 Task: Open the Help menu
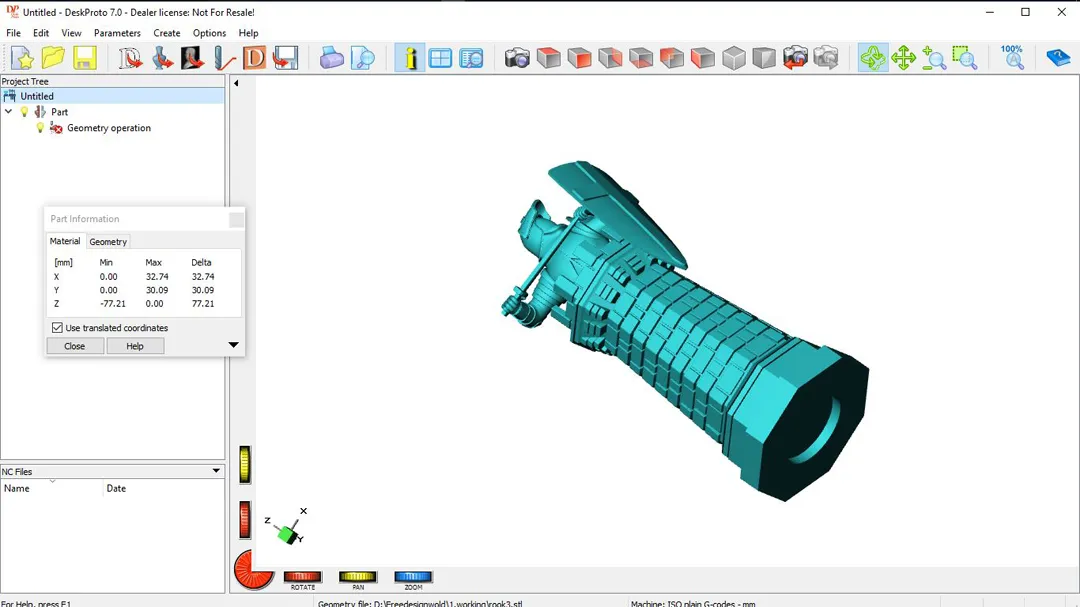coord(248,32)
